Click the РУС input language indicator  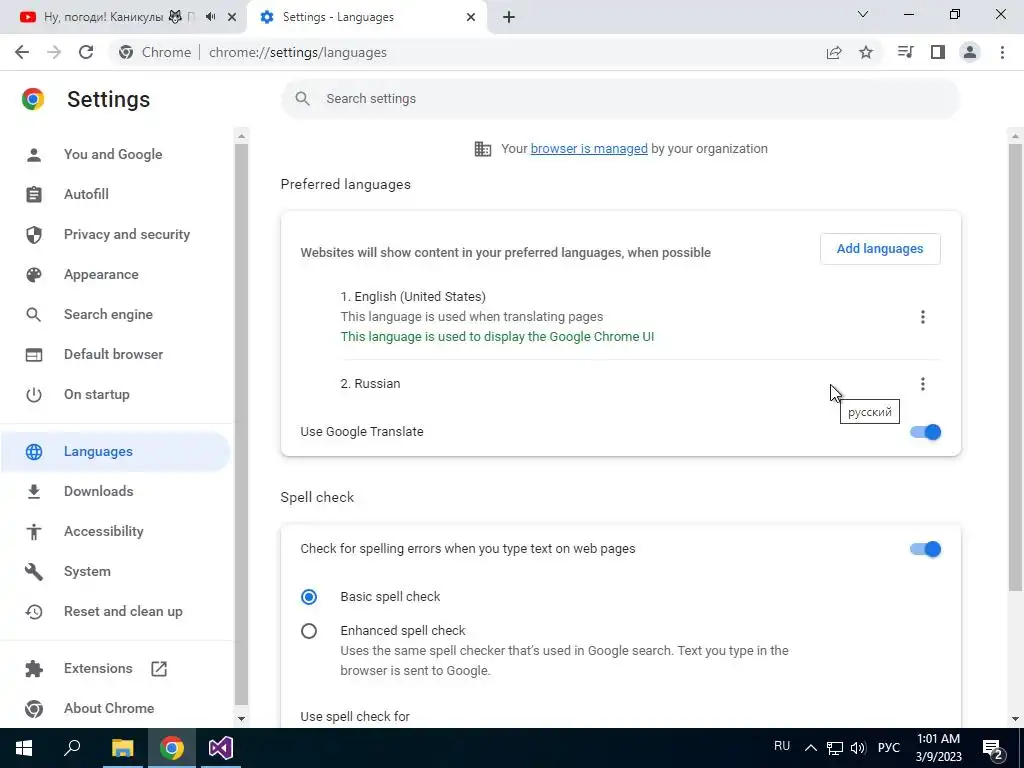(x=888, y=748)
